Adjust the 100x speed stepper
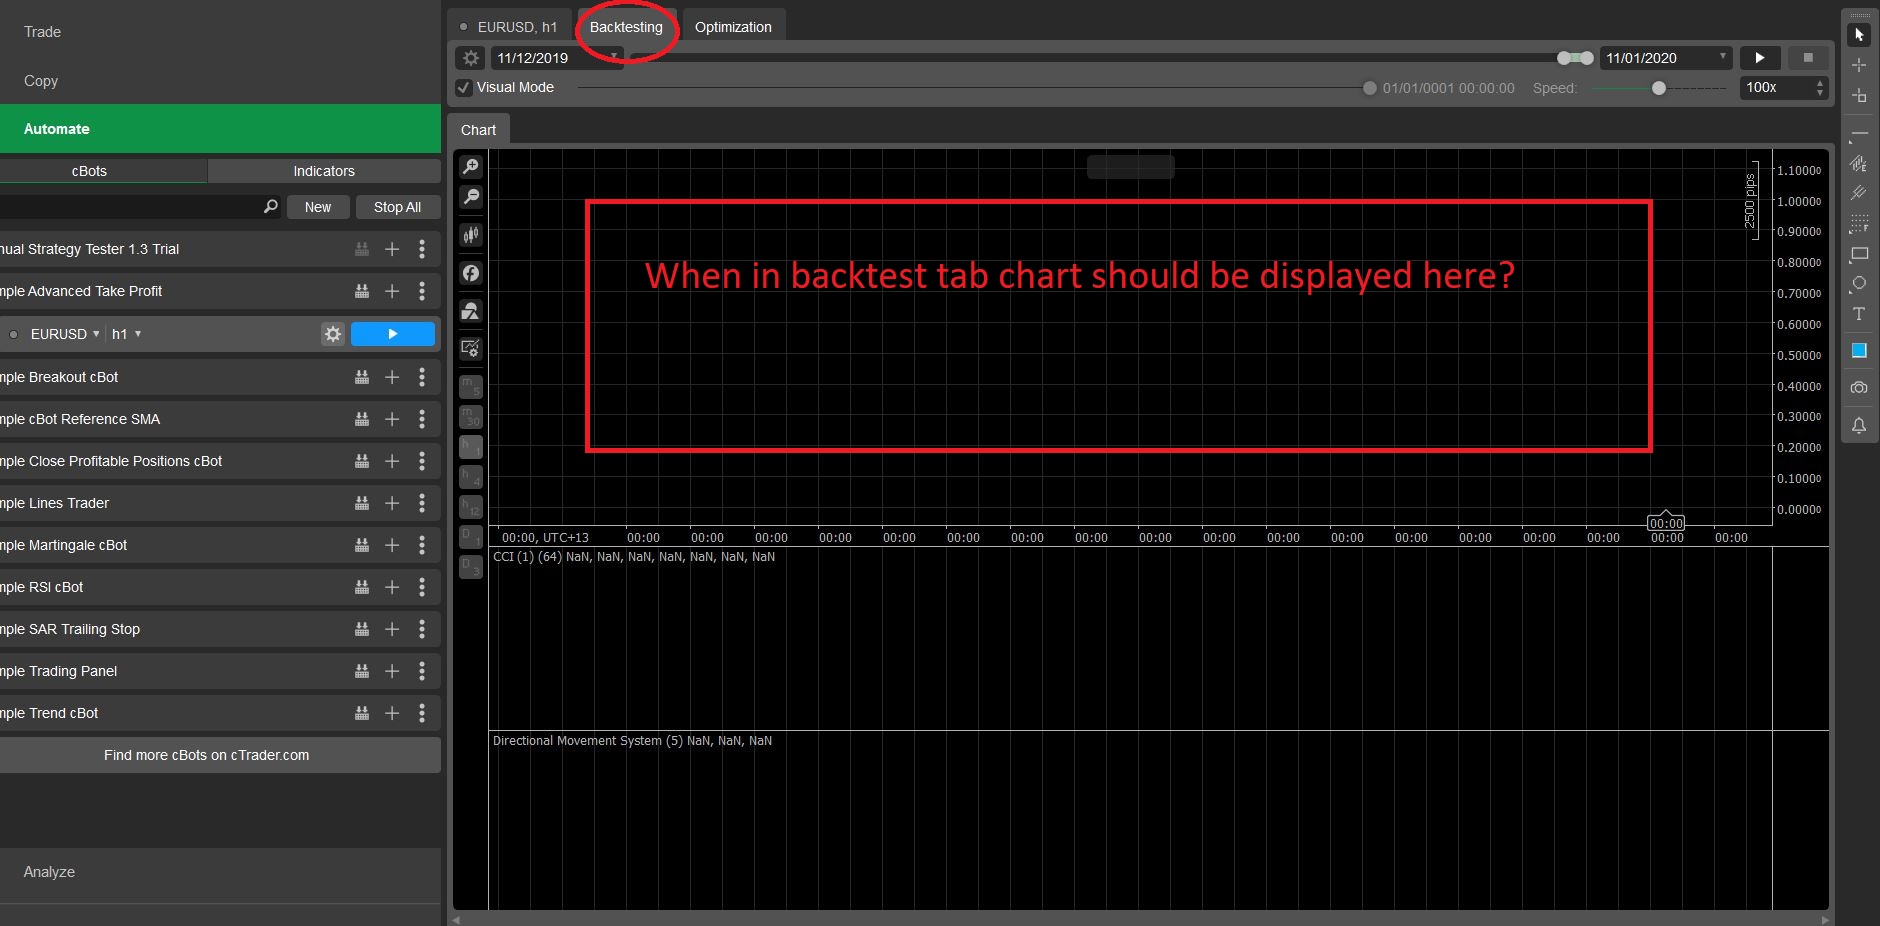Image resolution: width=1880 pixels, height=926 pixels. coord(1819,88)
